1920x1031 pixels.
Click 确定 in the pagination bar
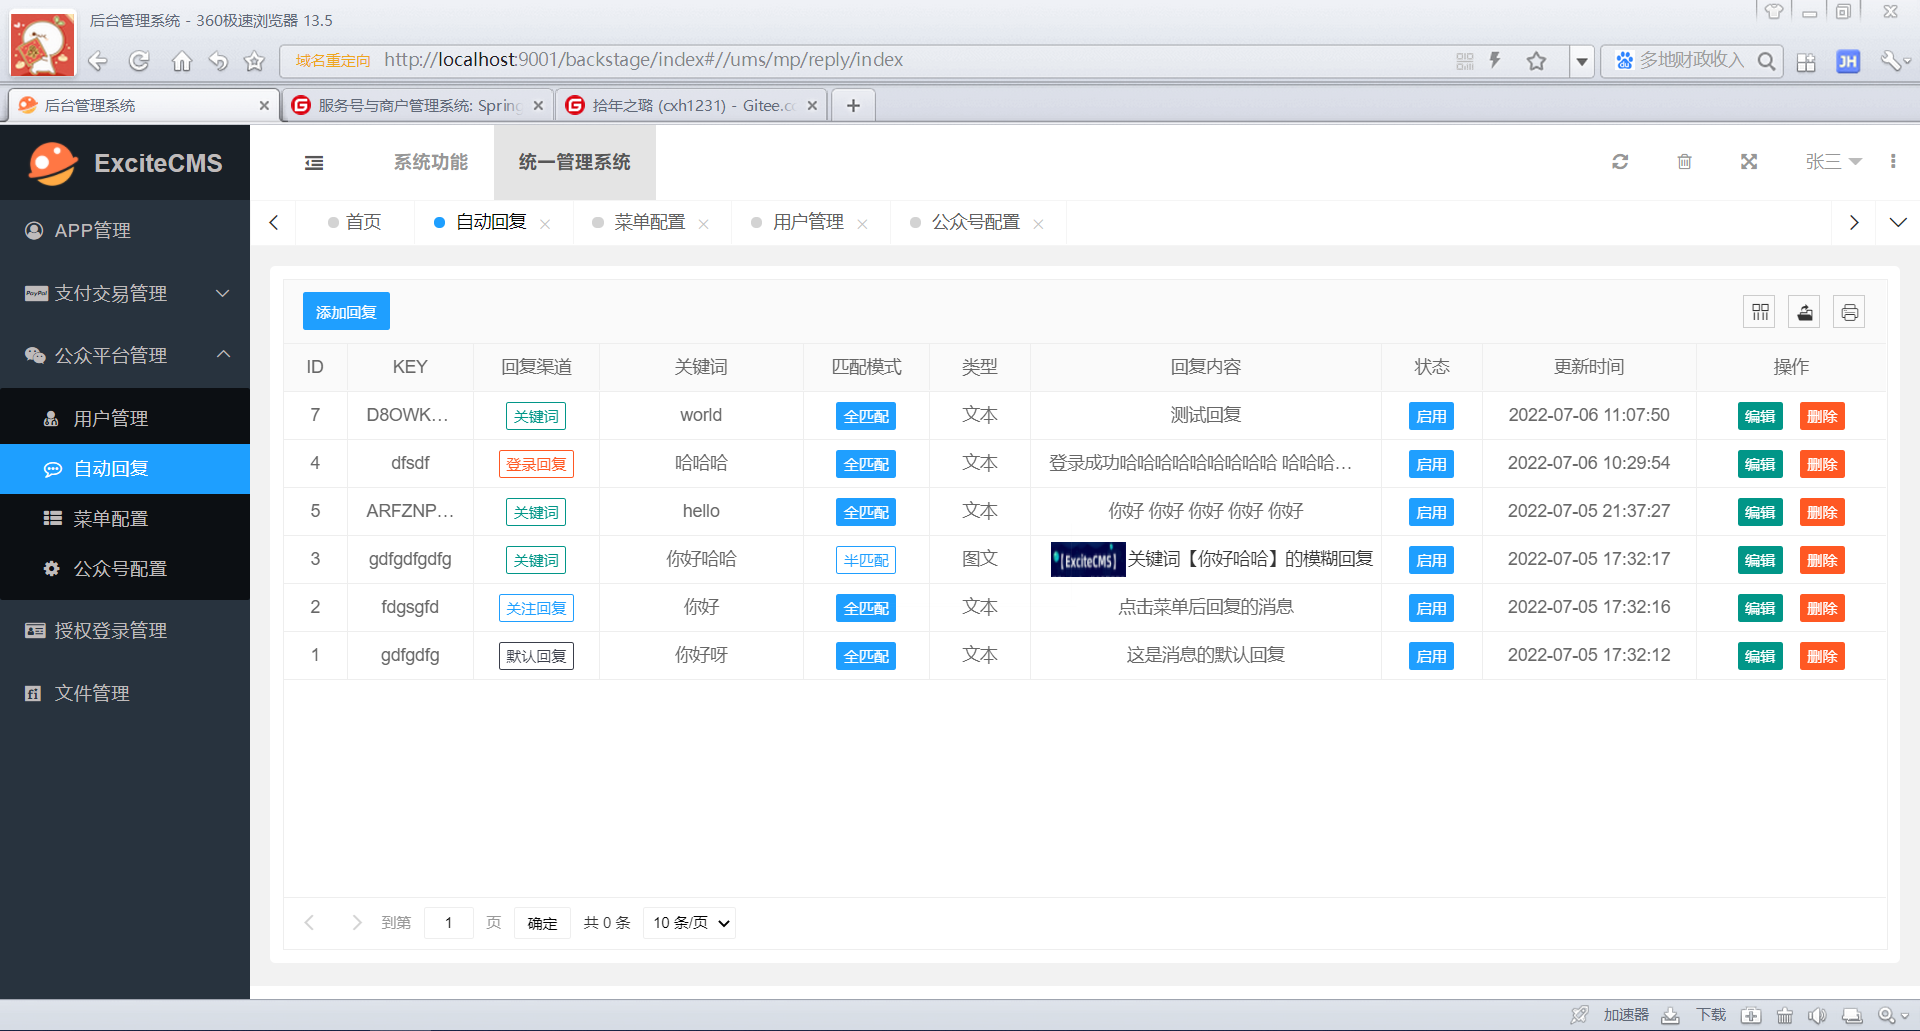[542, 923]
